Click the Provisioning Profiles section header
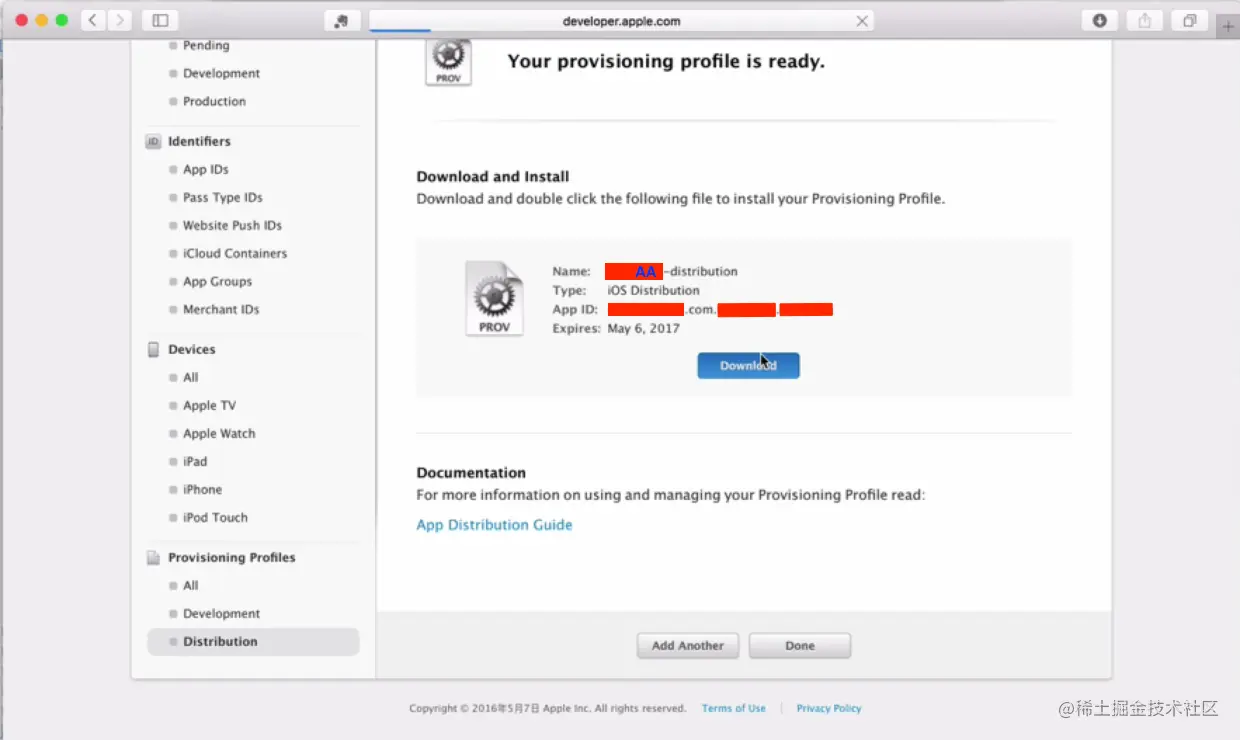1240x740 pixels. [232, 558]
